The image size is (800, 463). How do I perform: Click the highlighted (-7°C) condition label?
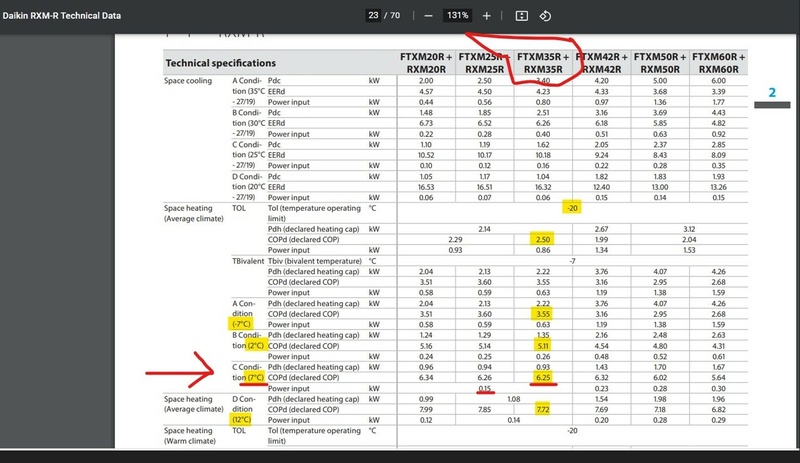[x=241, y=324]
